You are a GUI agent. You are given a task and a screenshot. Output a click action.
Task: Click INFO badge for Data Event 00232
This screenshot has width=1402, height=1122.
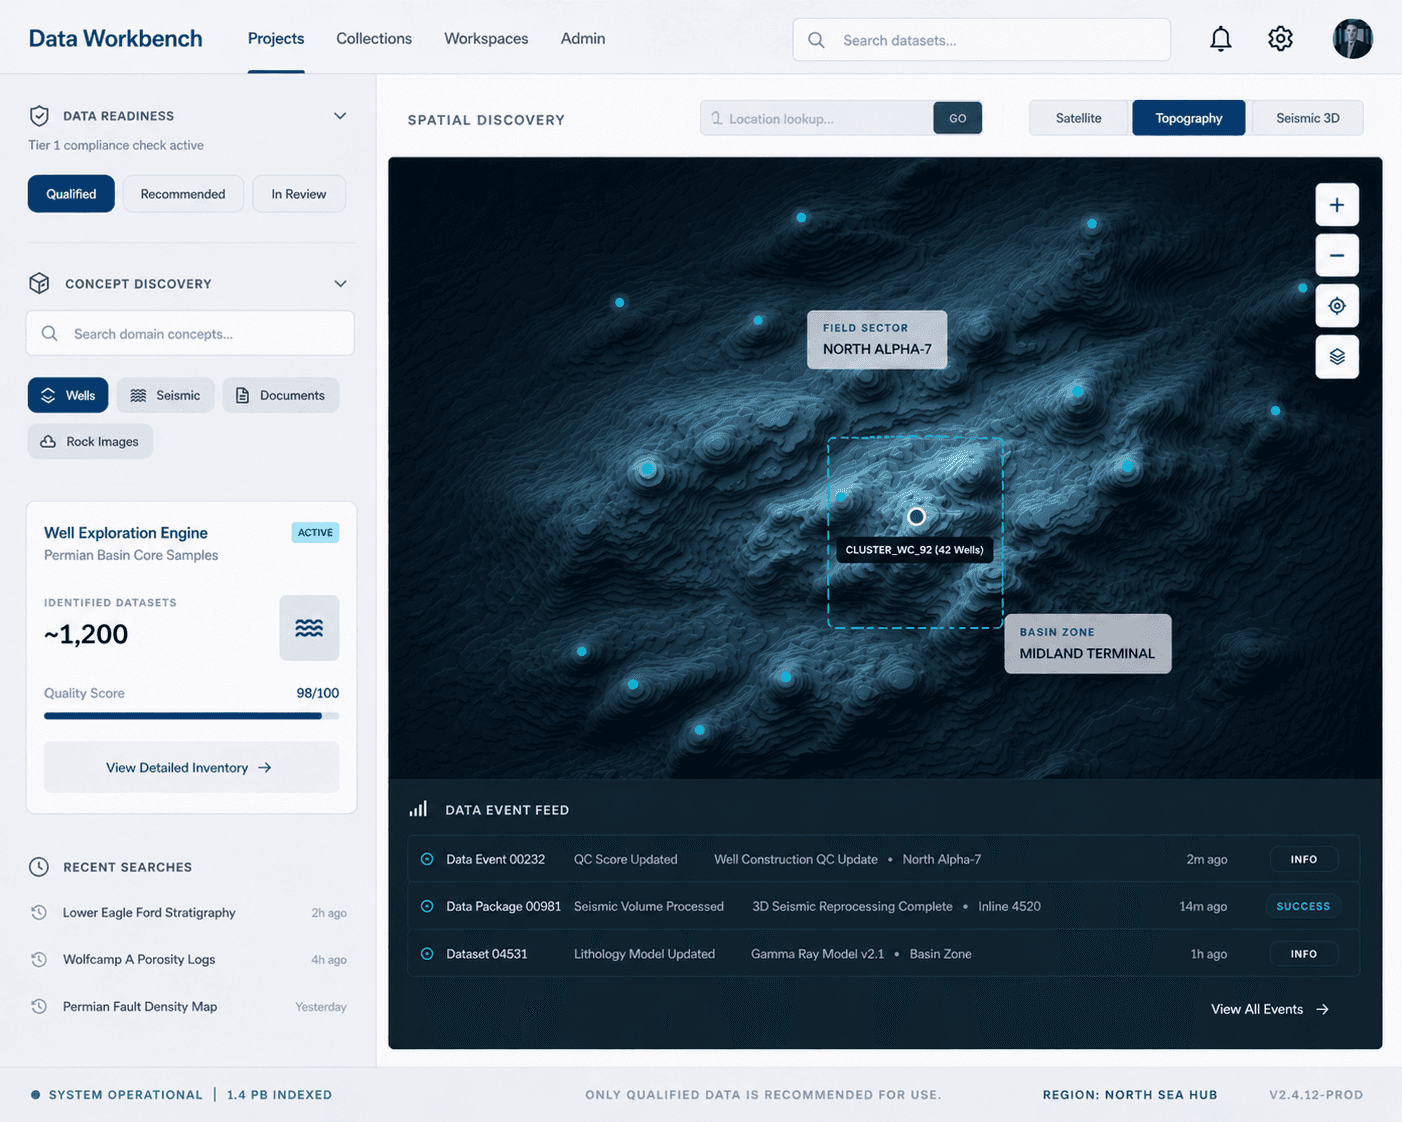(x=1304, y=859)
